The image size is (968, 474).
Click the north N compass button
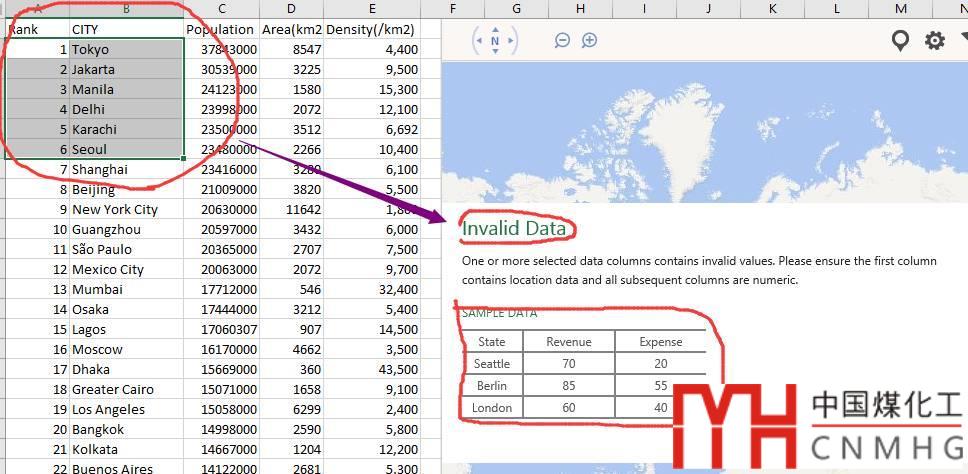pyautogui.click(x=495, y=41)
